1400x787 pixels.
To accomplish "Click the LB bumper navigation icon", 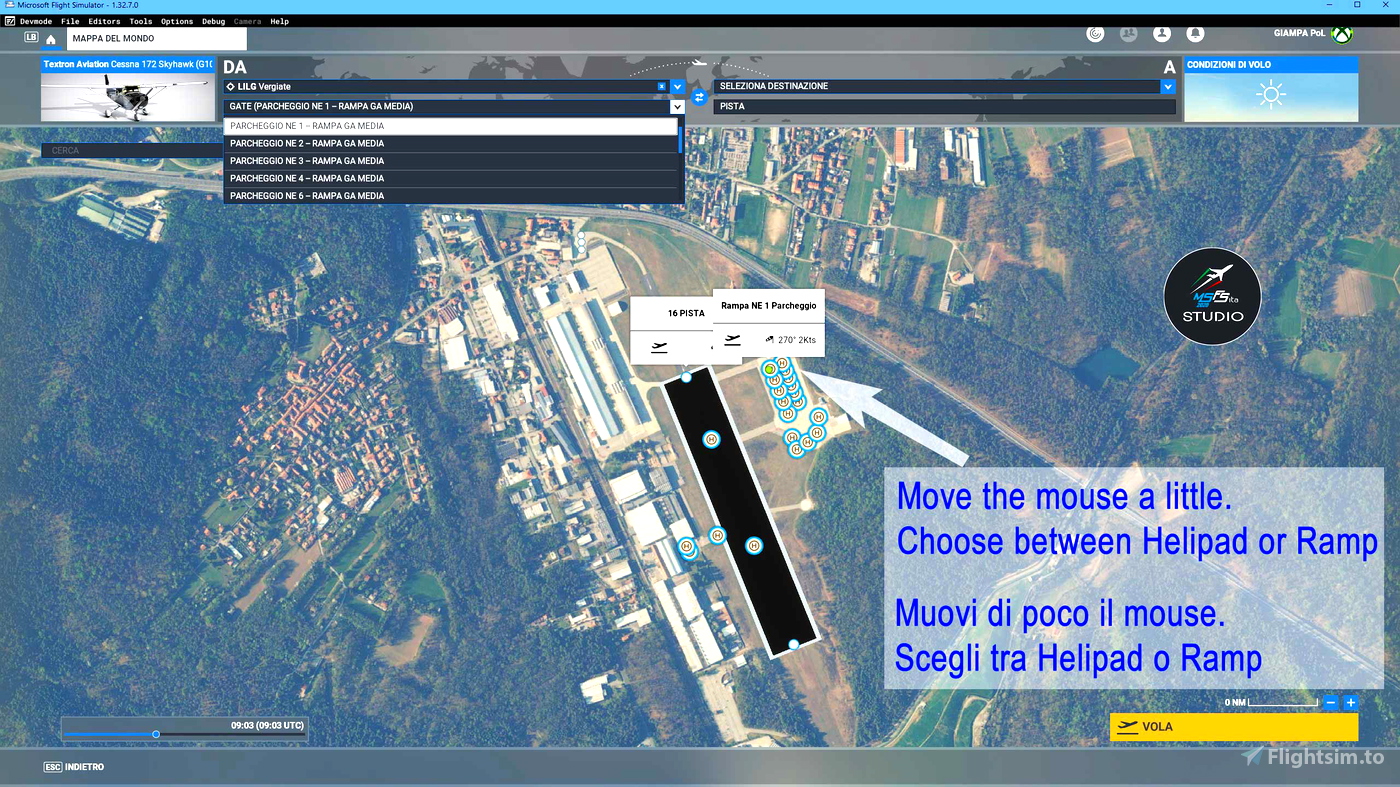I will point(31,37).
